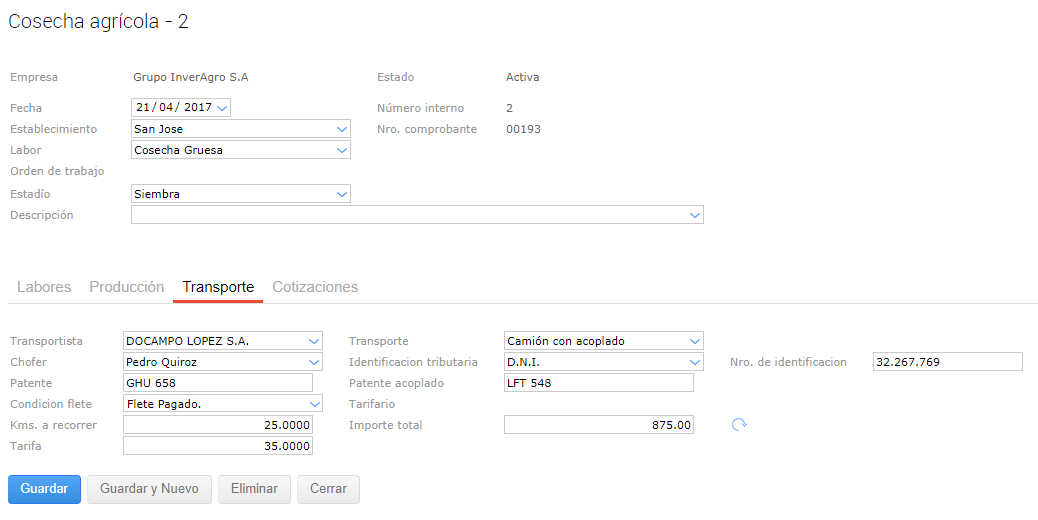
Task: Click the Patente input field
Action: [x=217, y=383]
